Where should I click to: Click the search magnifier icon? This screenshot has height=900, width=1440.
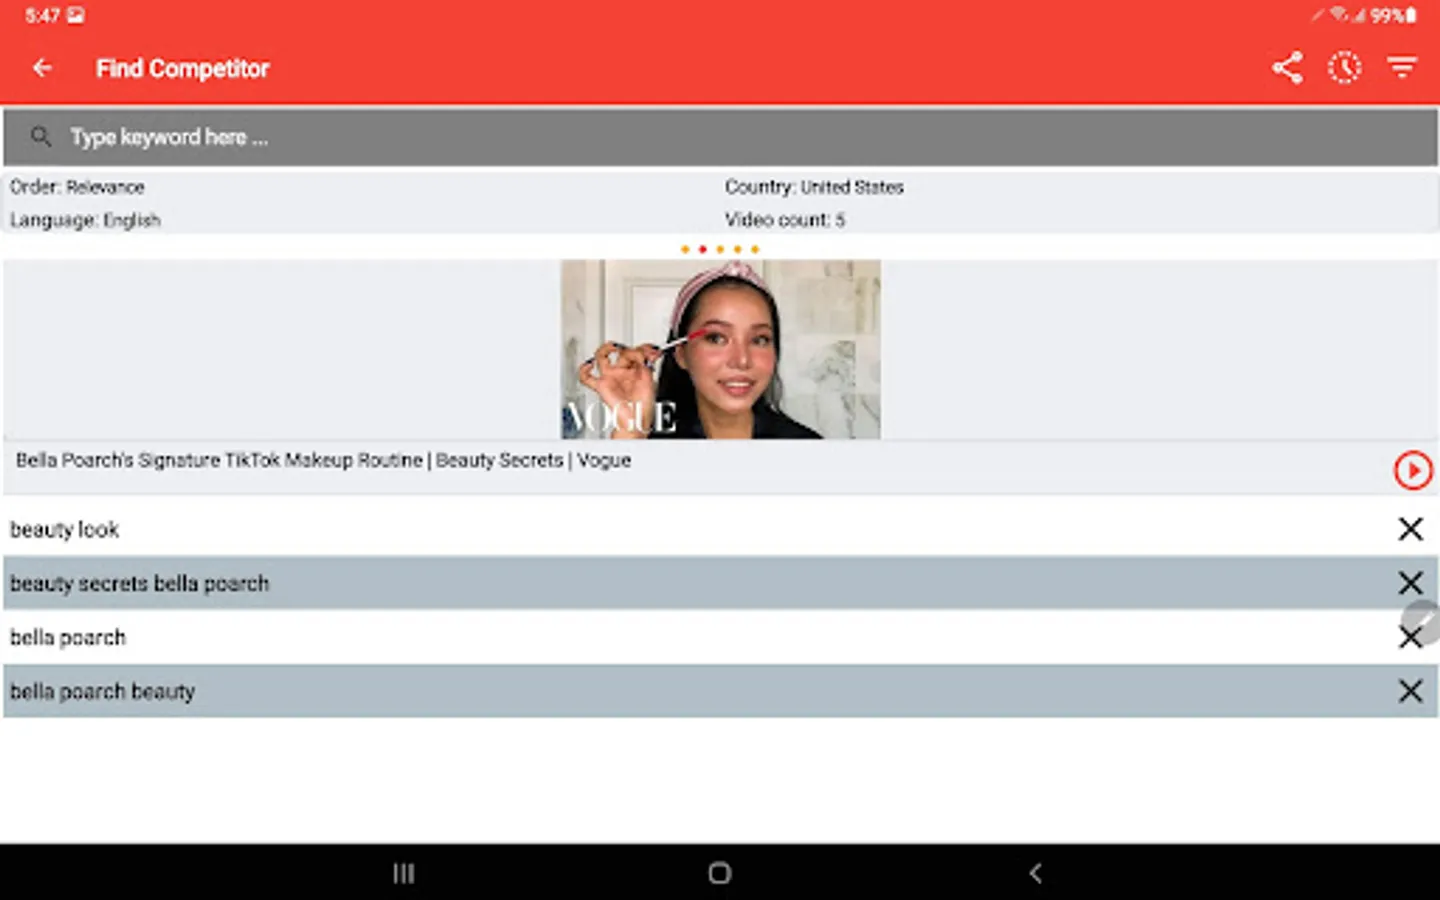[40, 136]
